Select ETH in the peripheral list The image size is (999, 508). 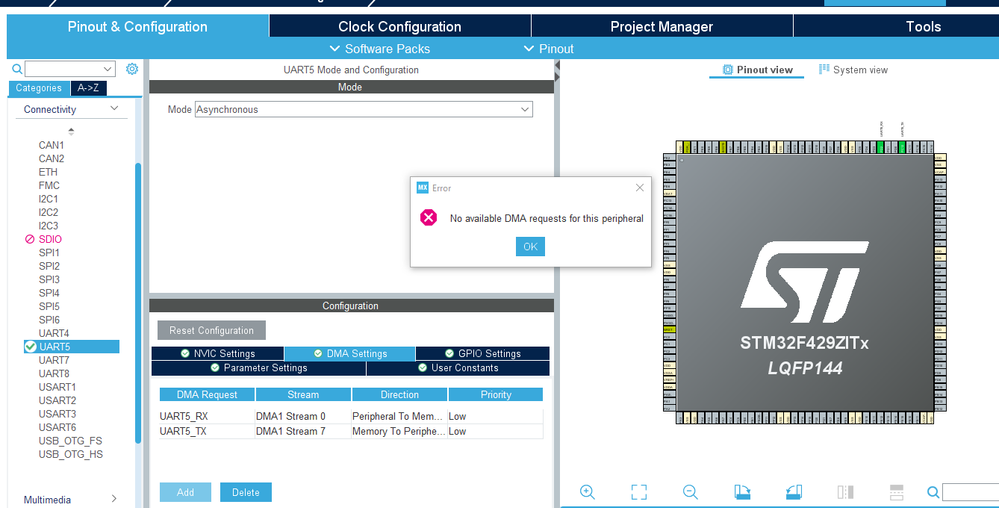[48, 172]
